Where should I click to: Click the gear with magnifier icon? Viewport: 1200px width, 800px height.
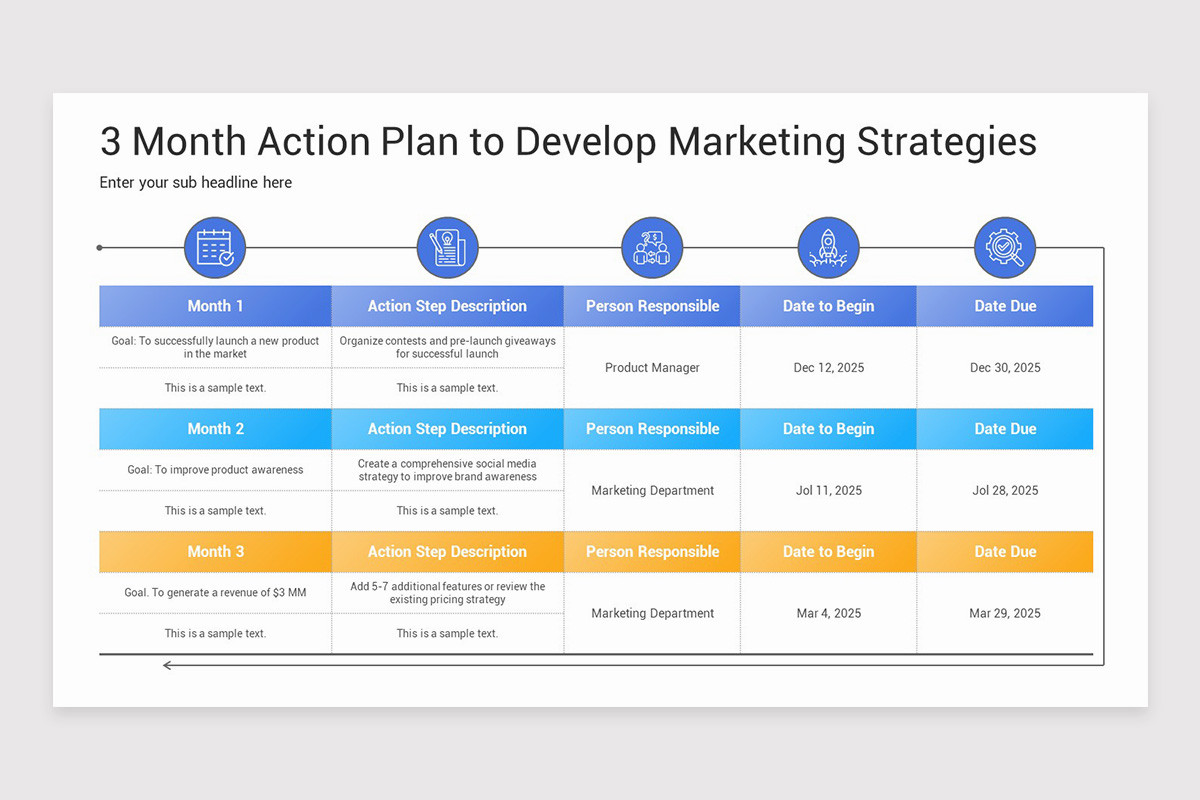[x=1005, y=248]
